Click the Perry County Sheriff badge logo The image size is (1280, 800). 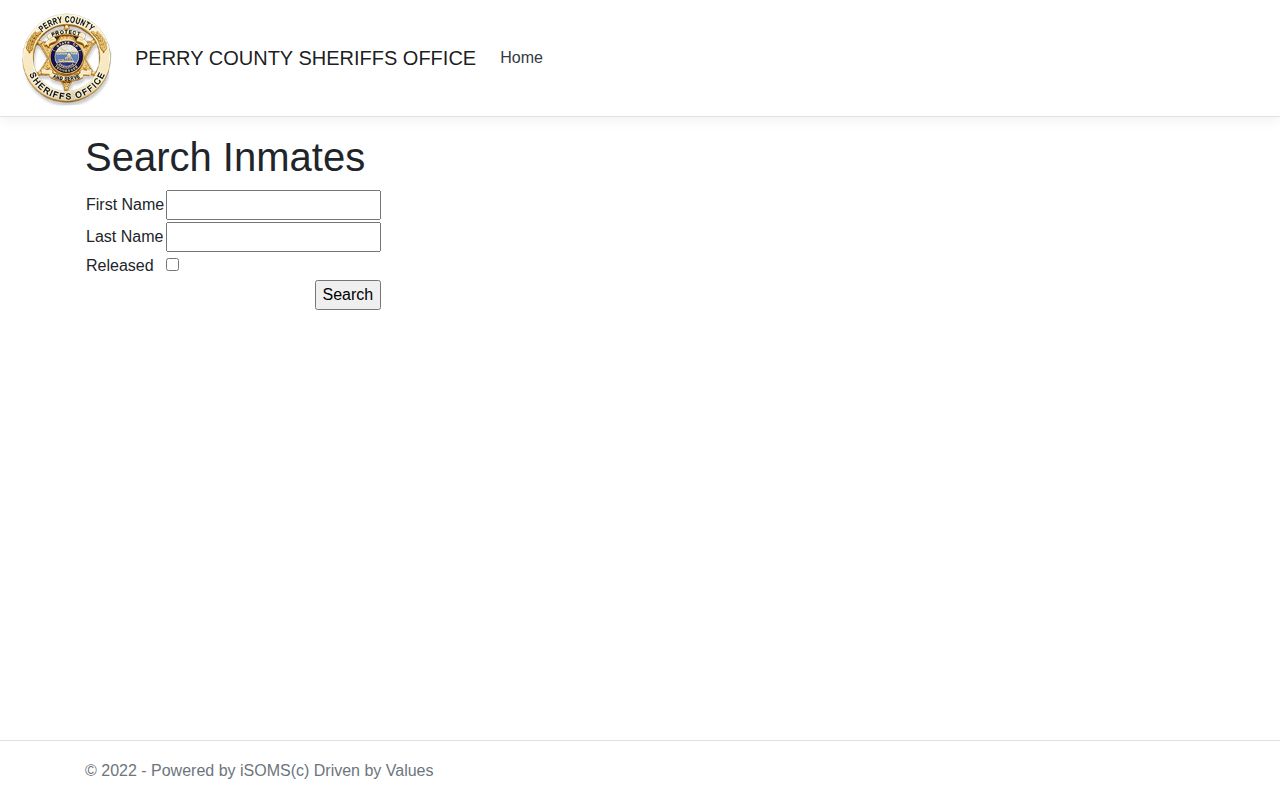click(67, 58)
